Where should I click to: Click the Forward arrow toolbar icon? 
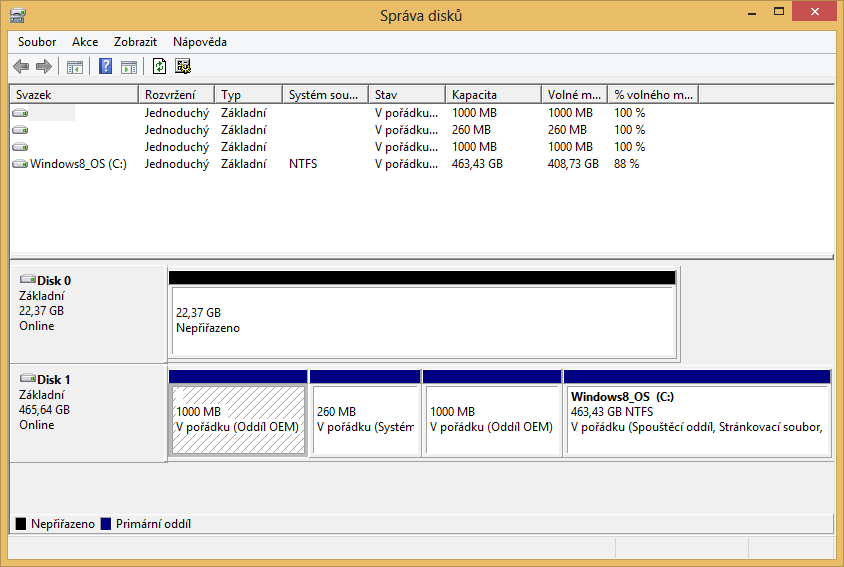click(x=43, y=67)
